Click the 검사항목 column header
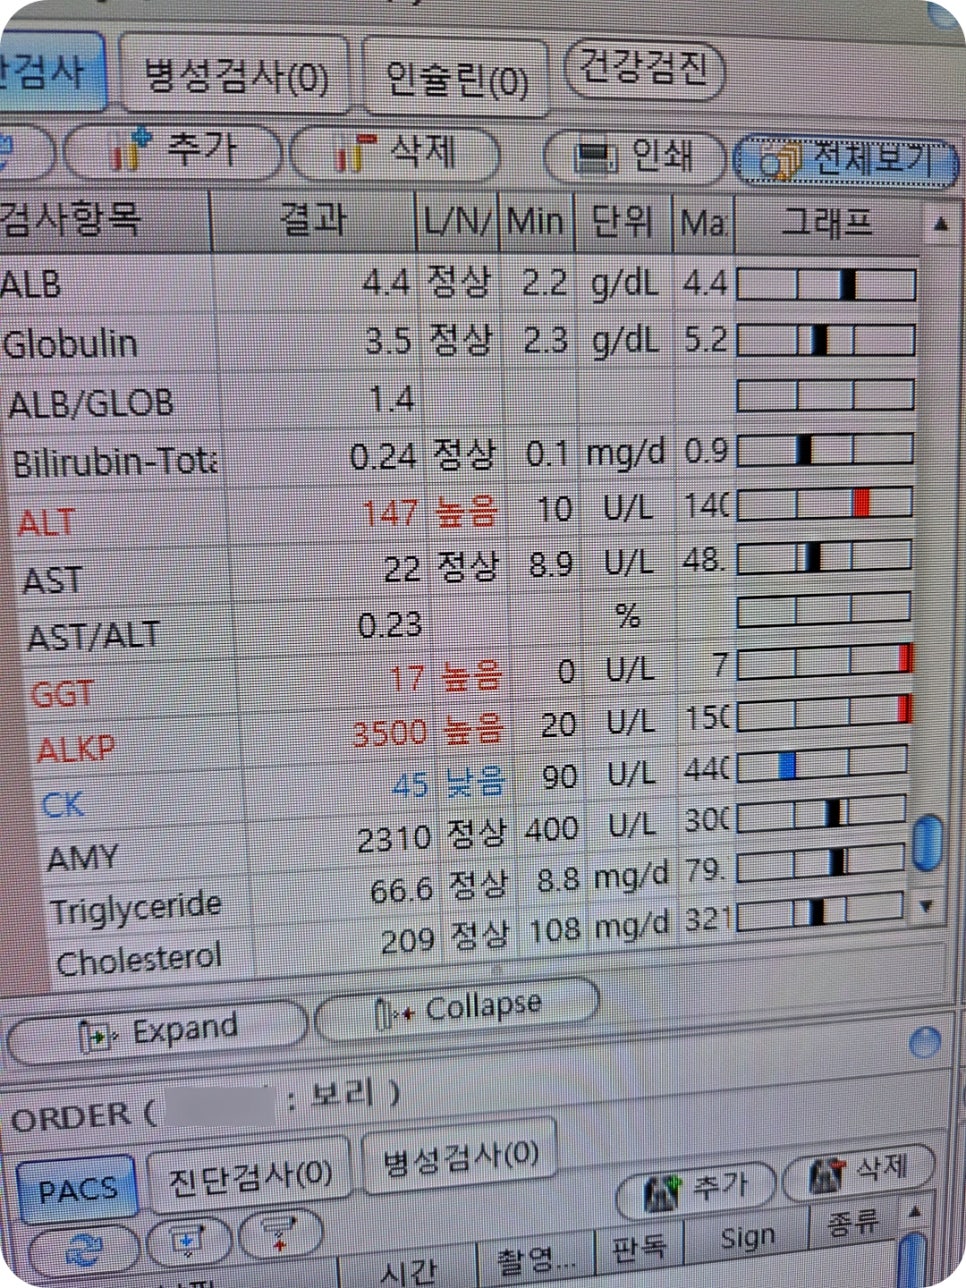The image size is (966, 1288). pyautogui.click(x=104, y=219)
